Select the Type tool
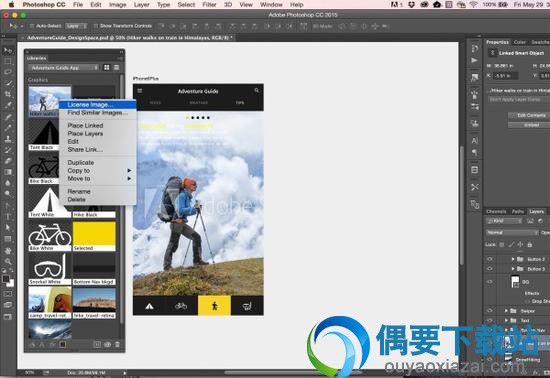The width and height of the screenshot is (550, 378). [7, 217]
